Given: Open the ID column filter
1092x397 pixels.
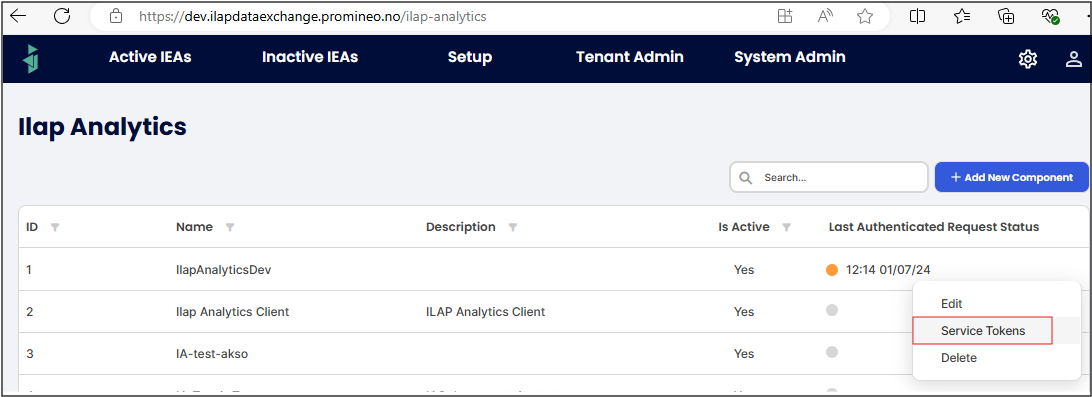Looking at the screenshot, I should [55, 227].
